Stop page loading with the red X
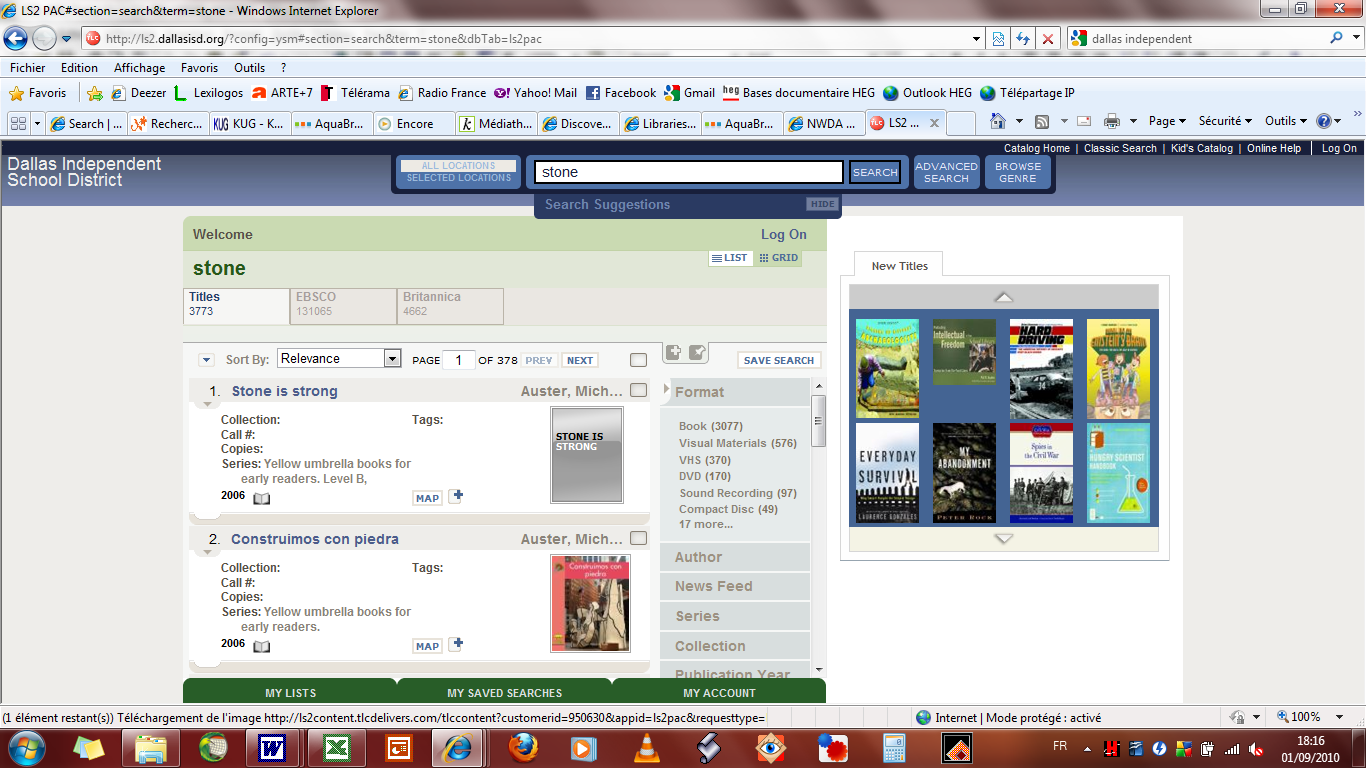 1047,39
